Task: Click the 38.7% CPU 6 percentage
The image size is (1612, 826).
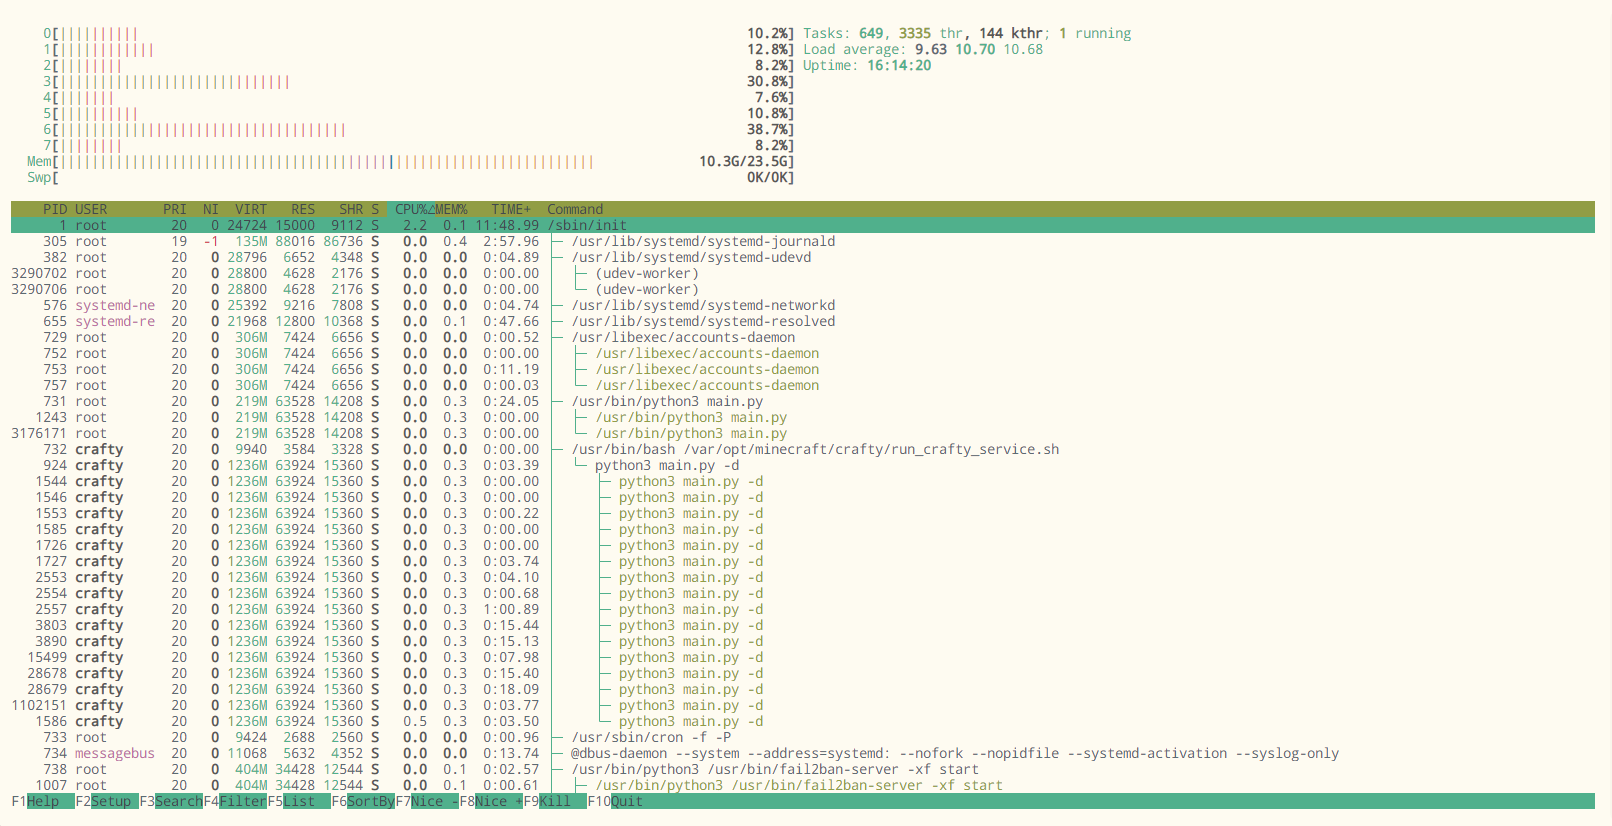Action: pyautogui.click(x=767, y=129)
